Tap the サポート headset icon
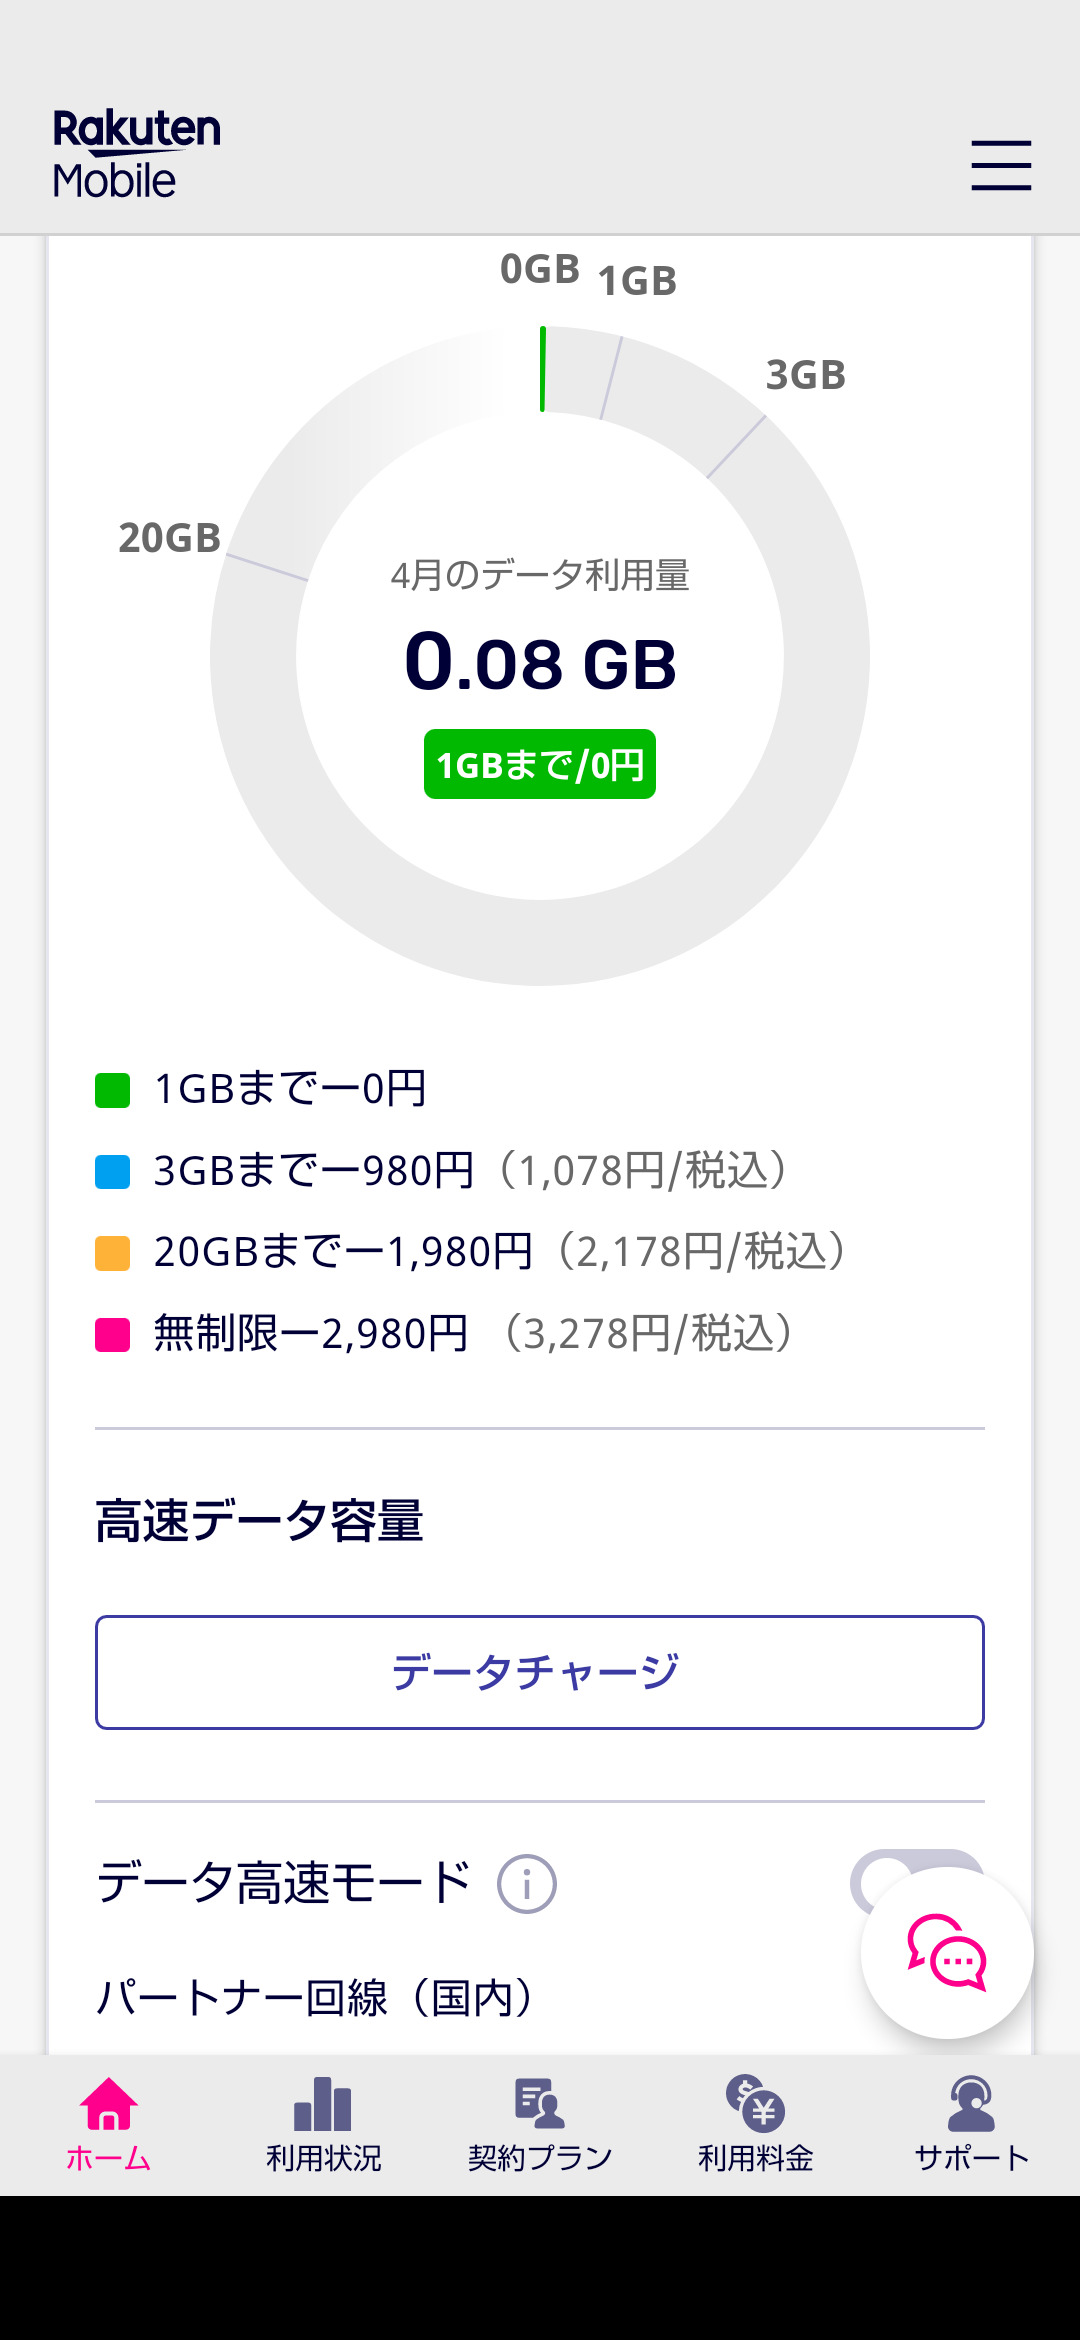The width and height of the screenshot is (1080, 2340). (971, 2103)
